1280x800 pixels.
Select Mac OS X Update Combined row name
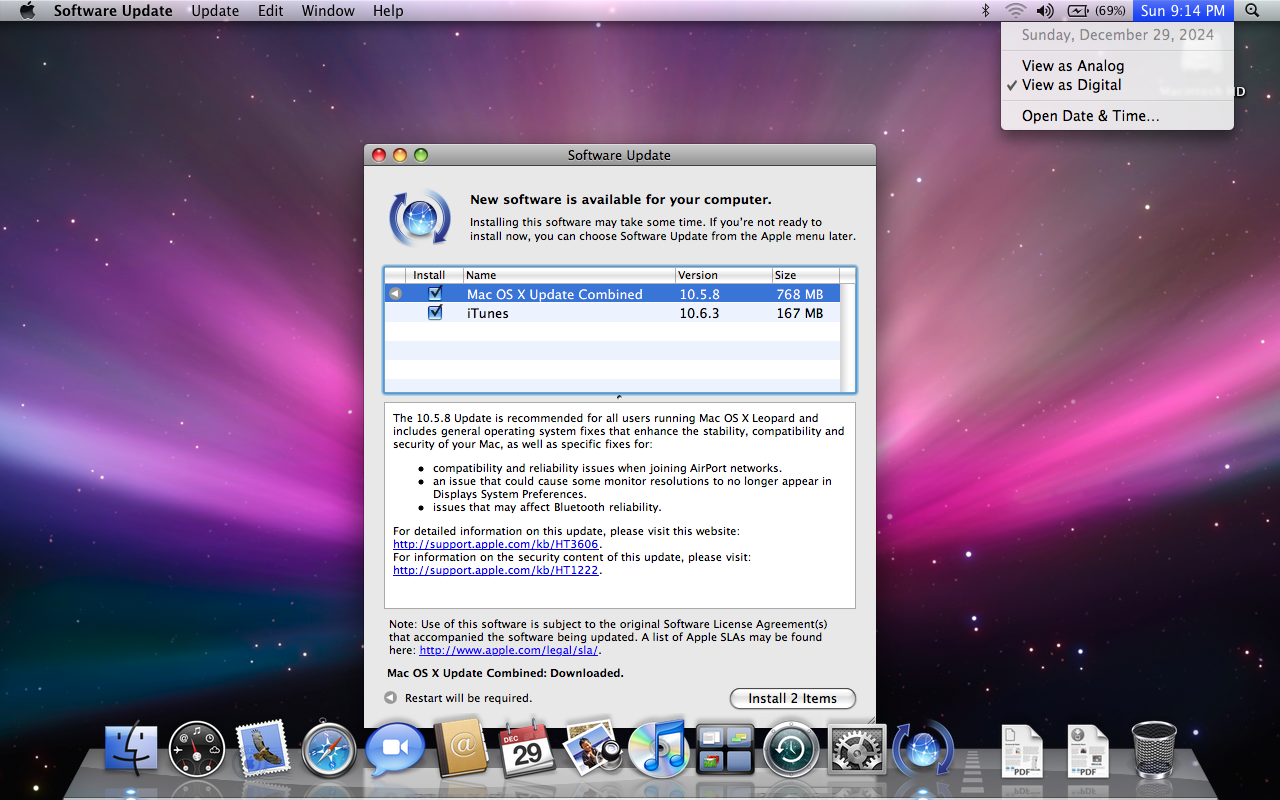click(554, 294)
